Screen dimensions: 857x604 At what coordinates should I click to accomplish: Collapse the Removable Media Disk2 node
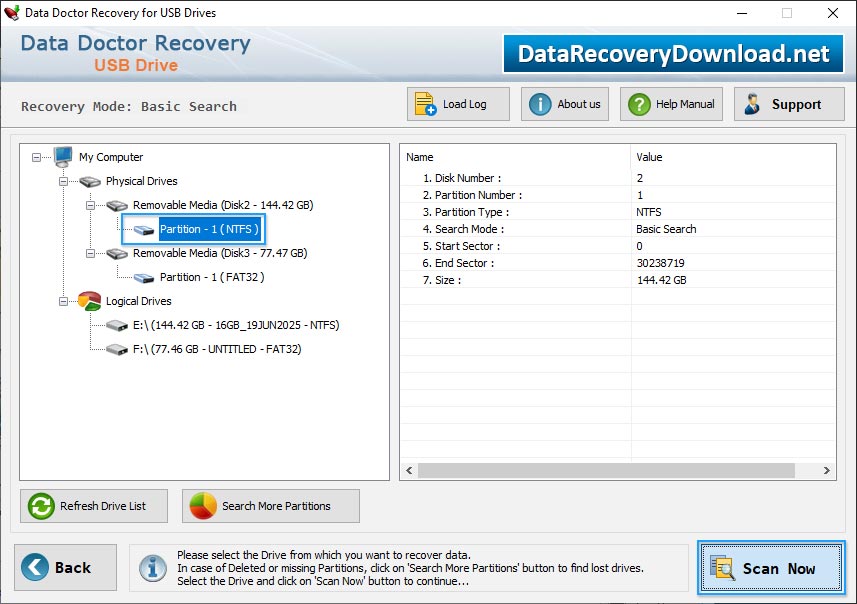pos(90,206)
